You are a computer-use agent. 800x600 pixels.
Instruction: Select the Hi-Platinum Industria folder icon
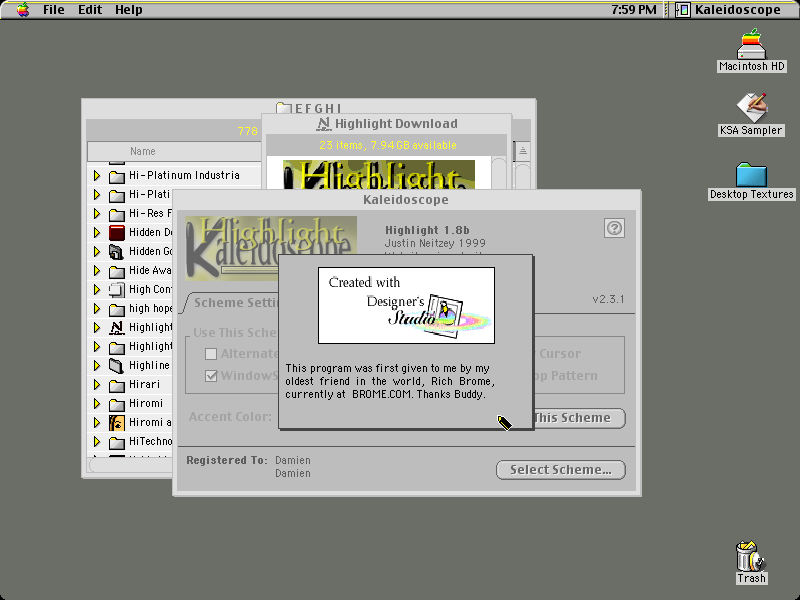pyautogui.click(x=117, y=176)
